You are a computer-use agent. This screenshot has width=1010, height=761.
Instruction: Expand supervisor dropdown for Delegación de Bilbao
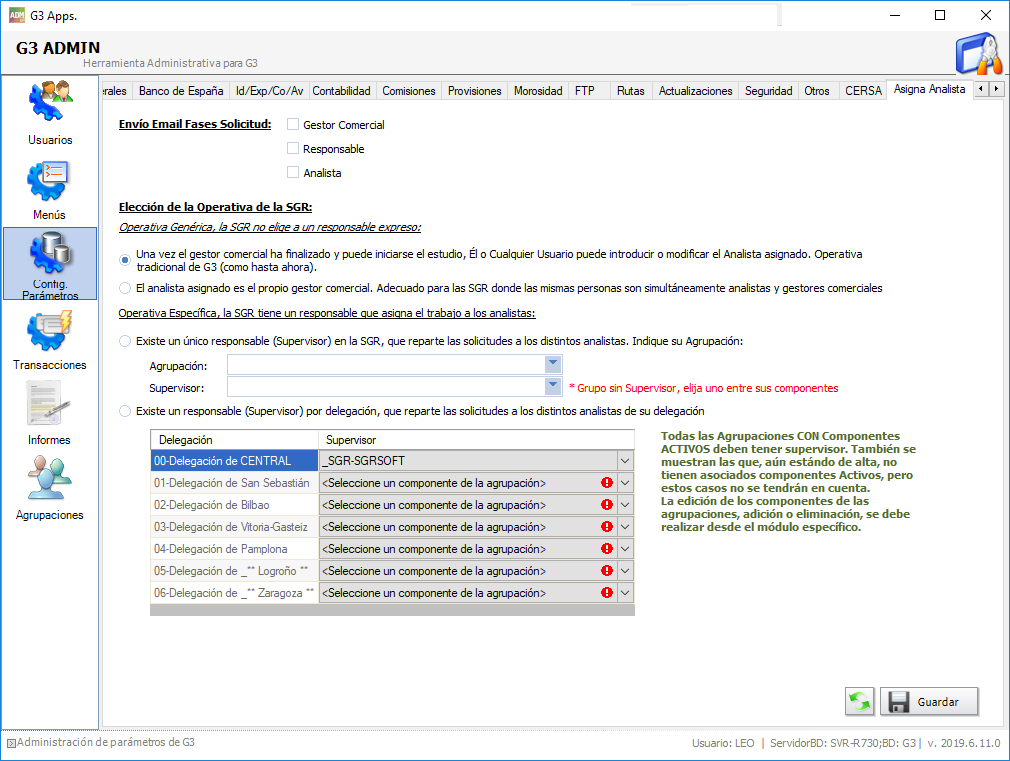coord(625,505)
